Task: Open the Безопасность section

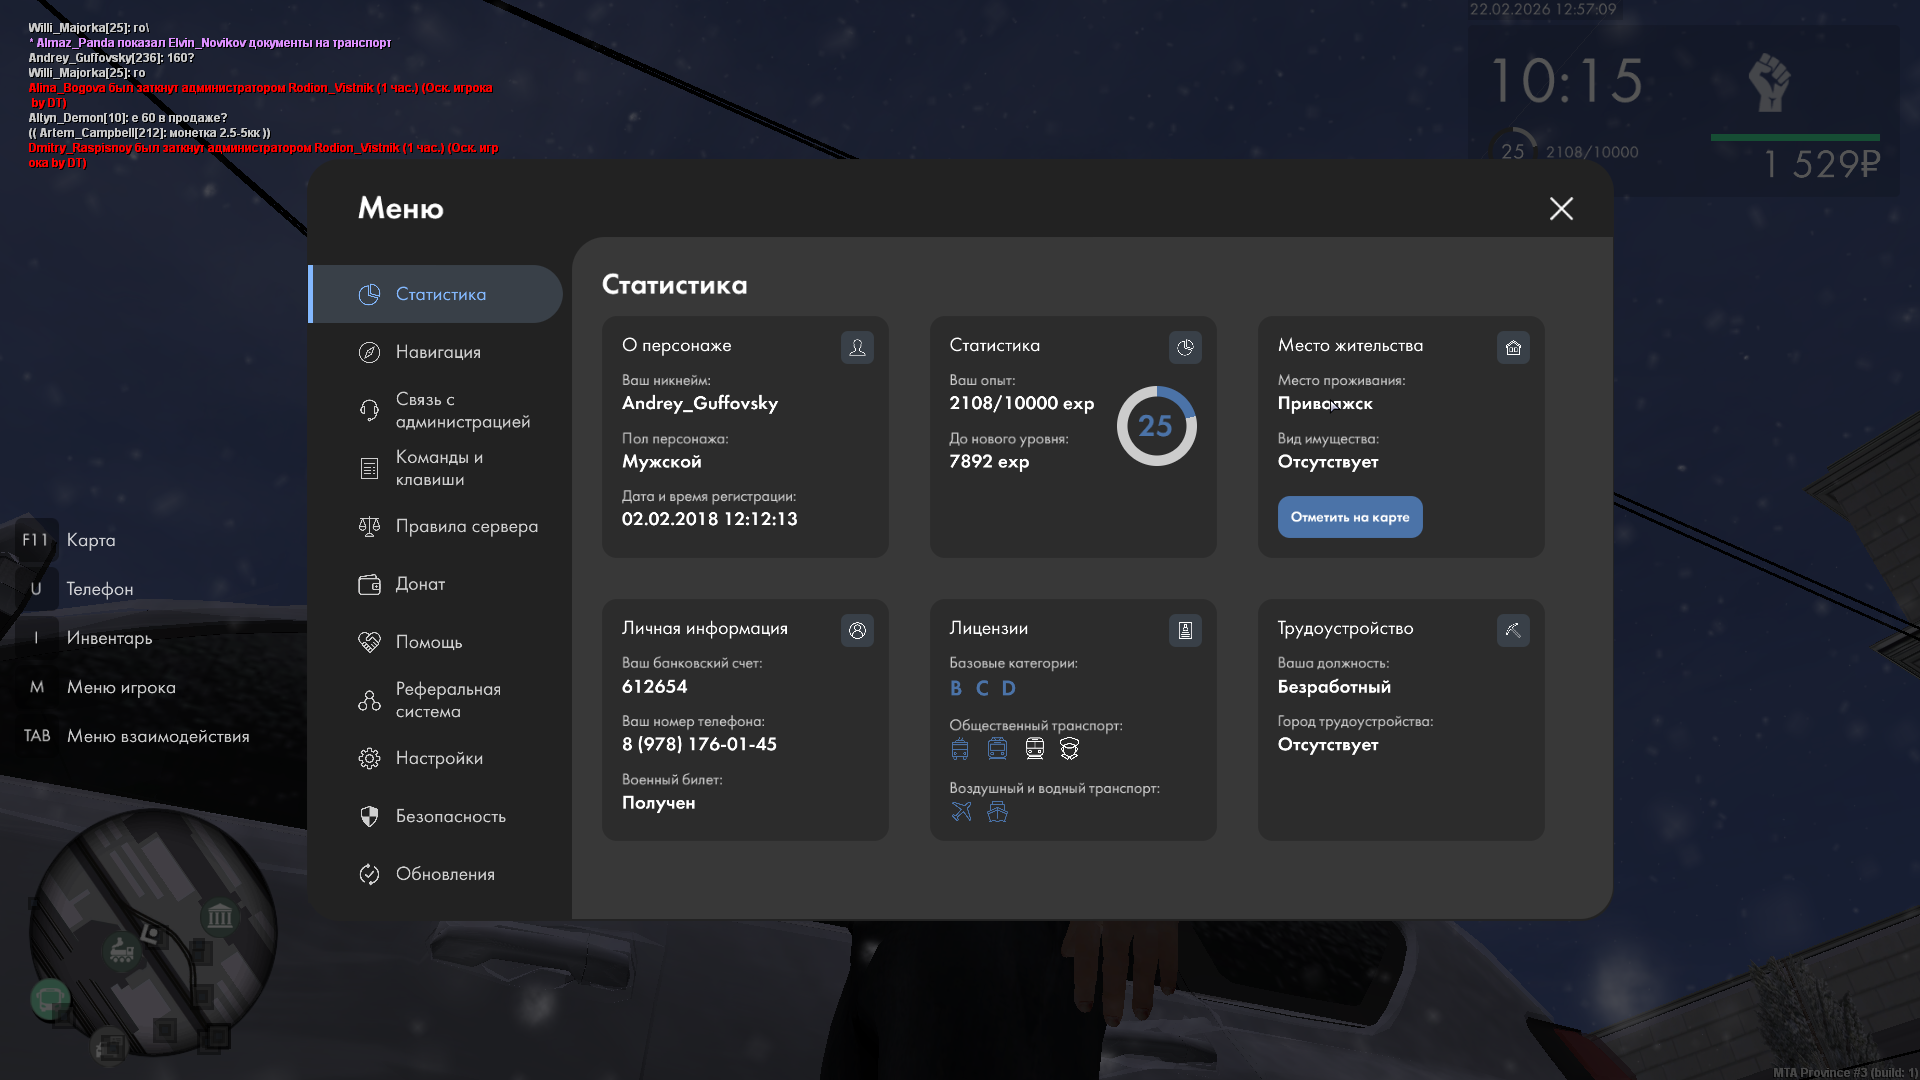Action: pyautogui.click(x=450, y=816)
